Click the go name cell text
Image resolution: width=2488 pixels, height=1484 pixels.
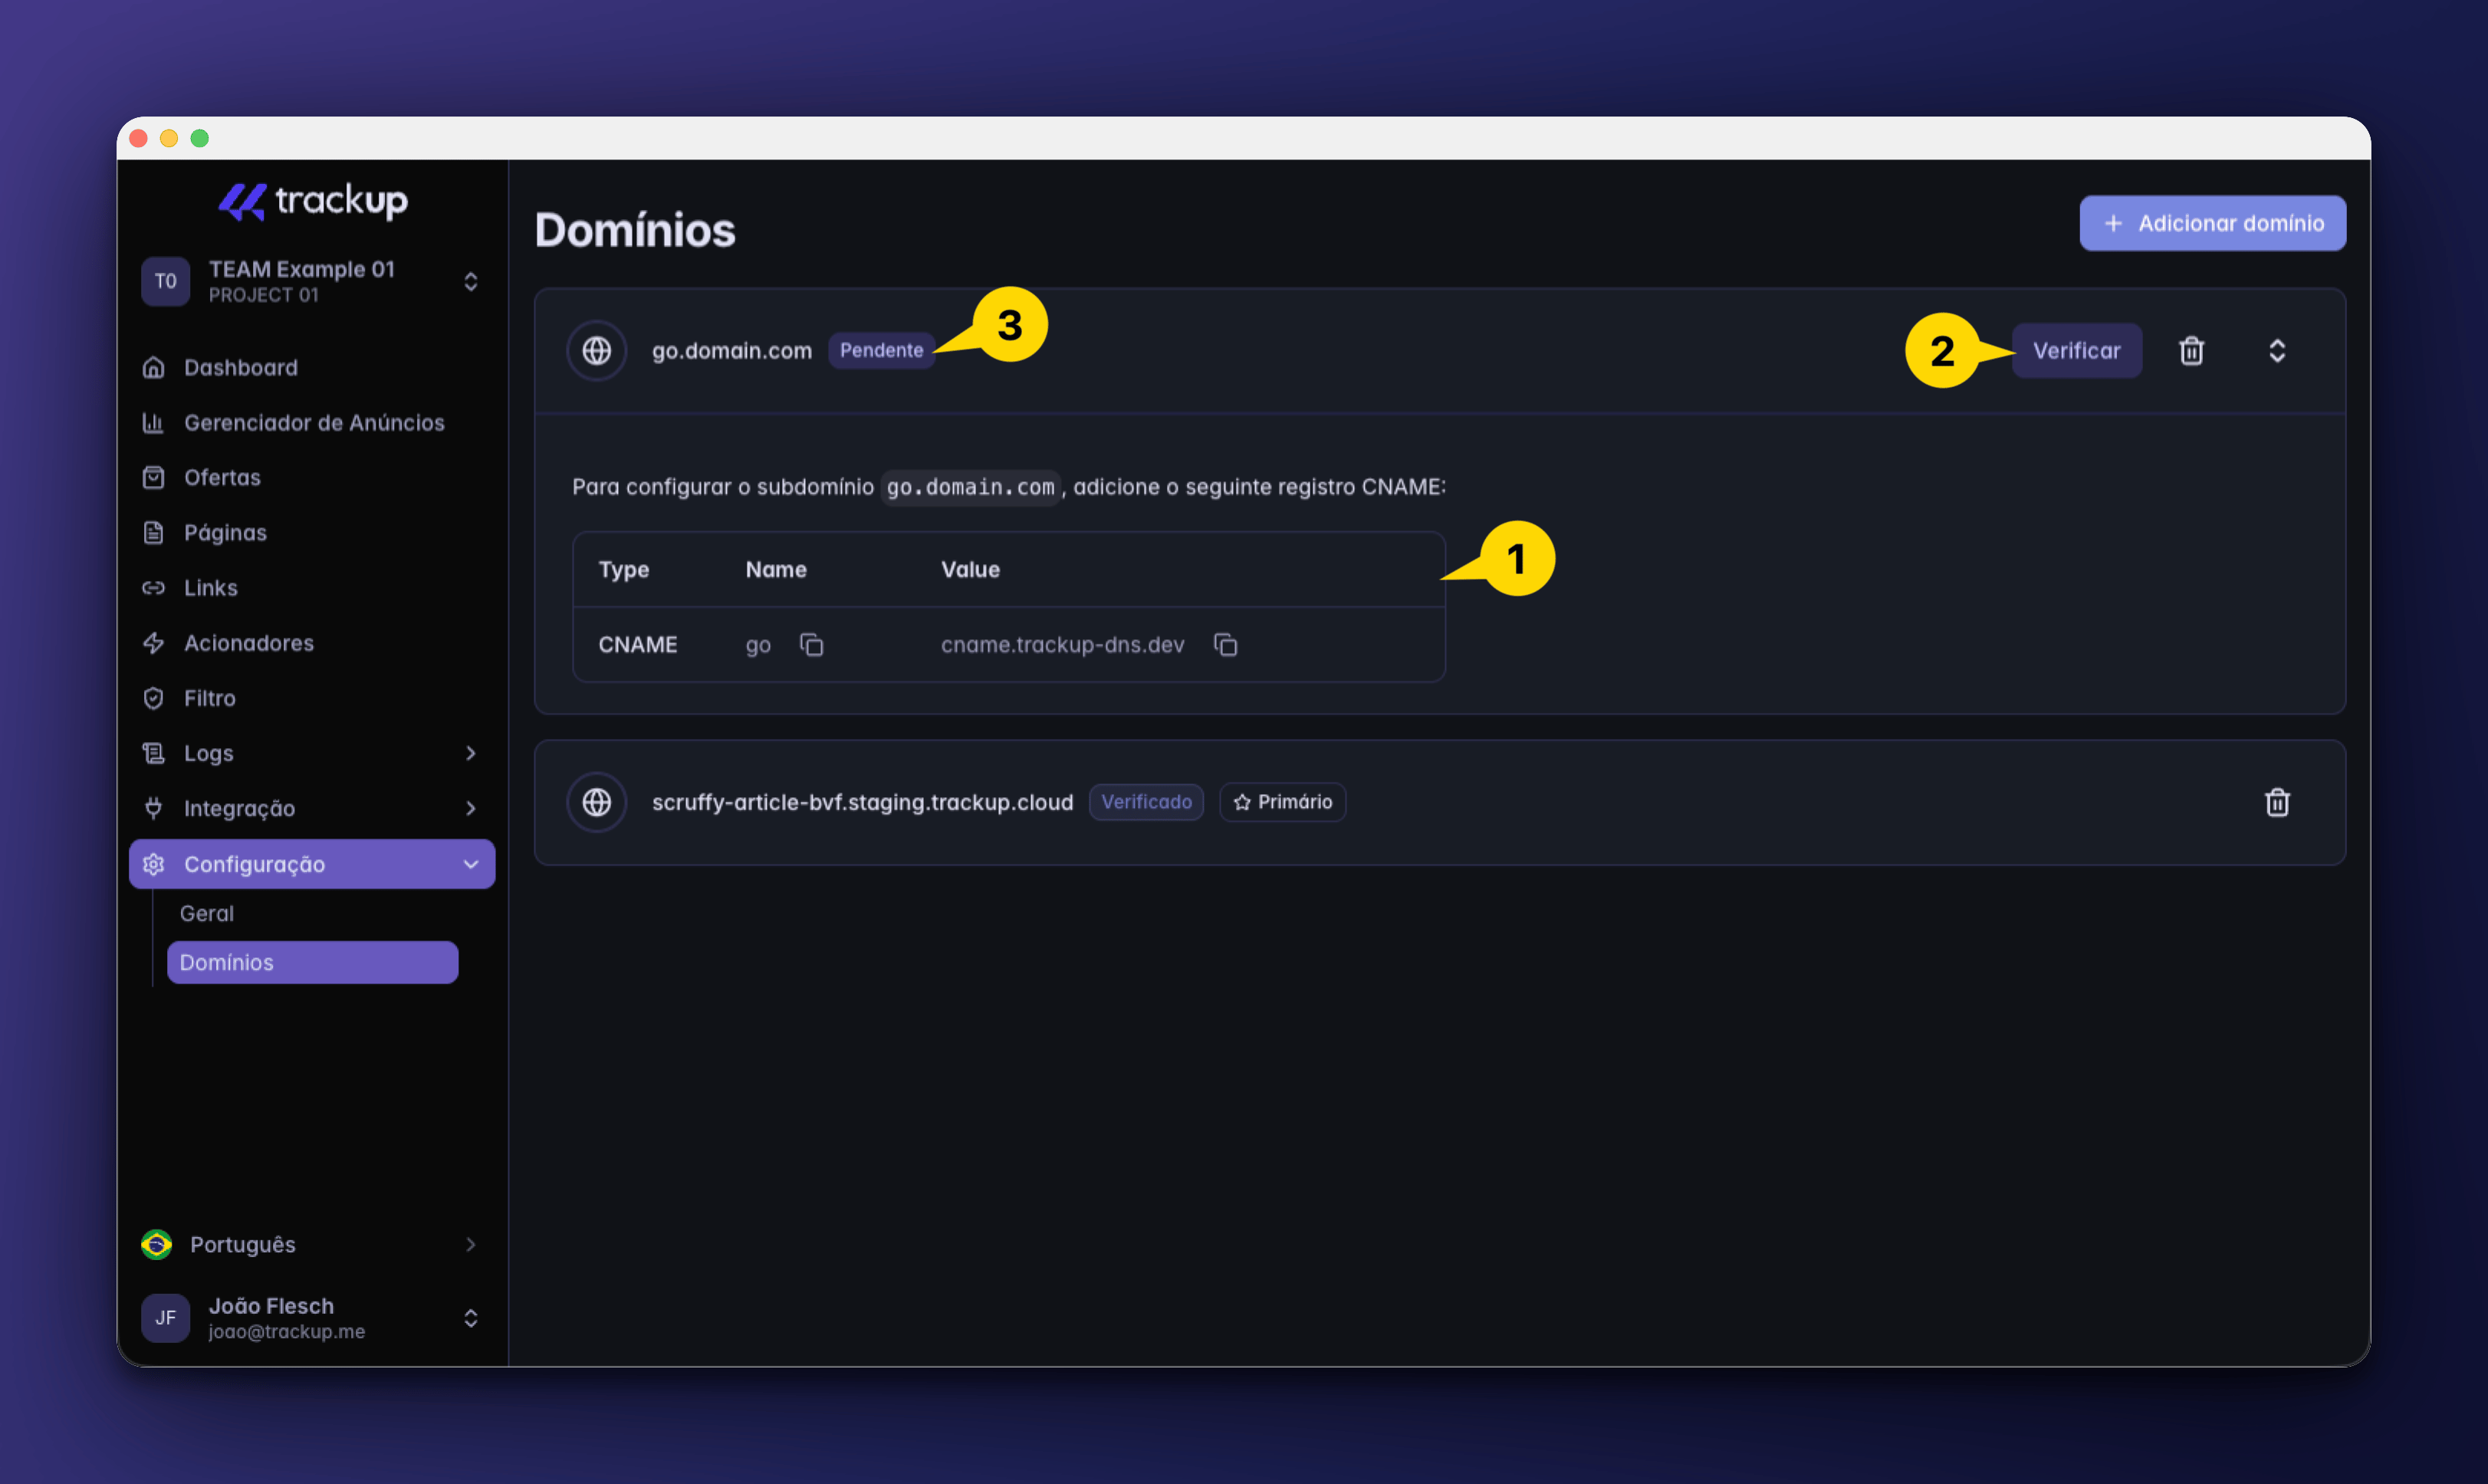coord(758,646)
